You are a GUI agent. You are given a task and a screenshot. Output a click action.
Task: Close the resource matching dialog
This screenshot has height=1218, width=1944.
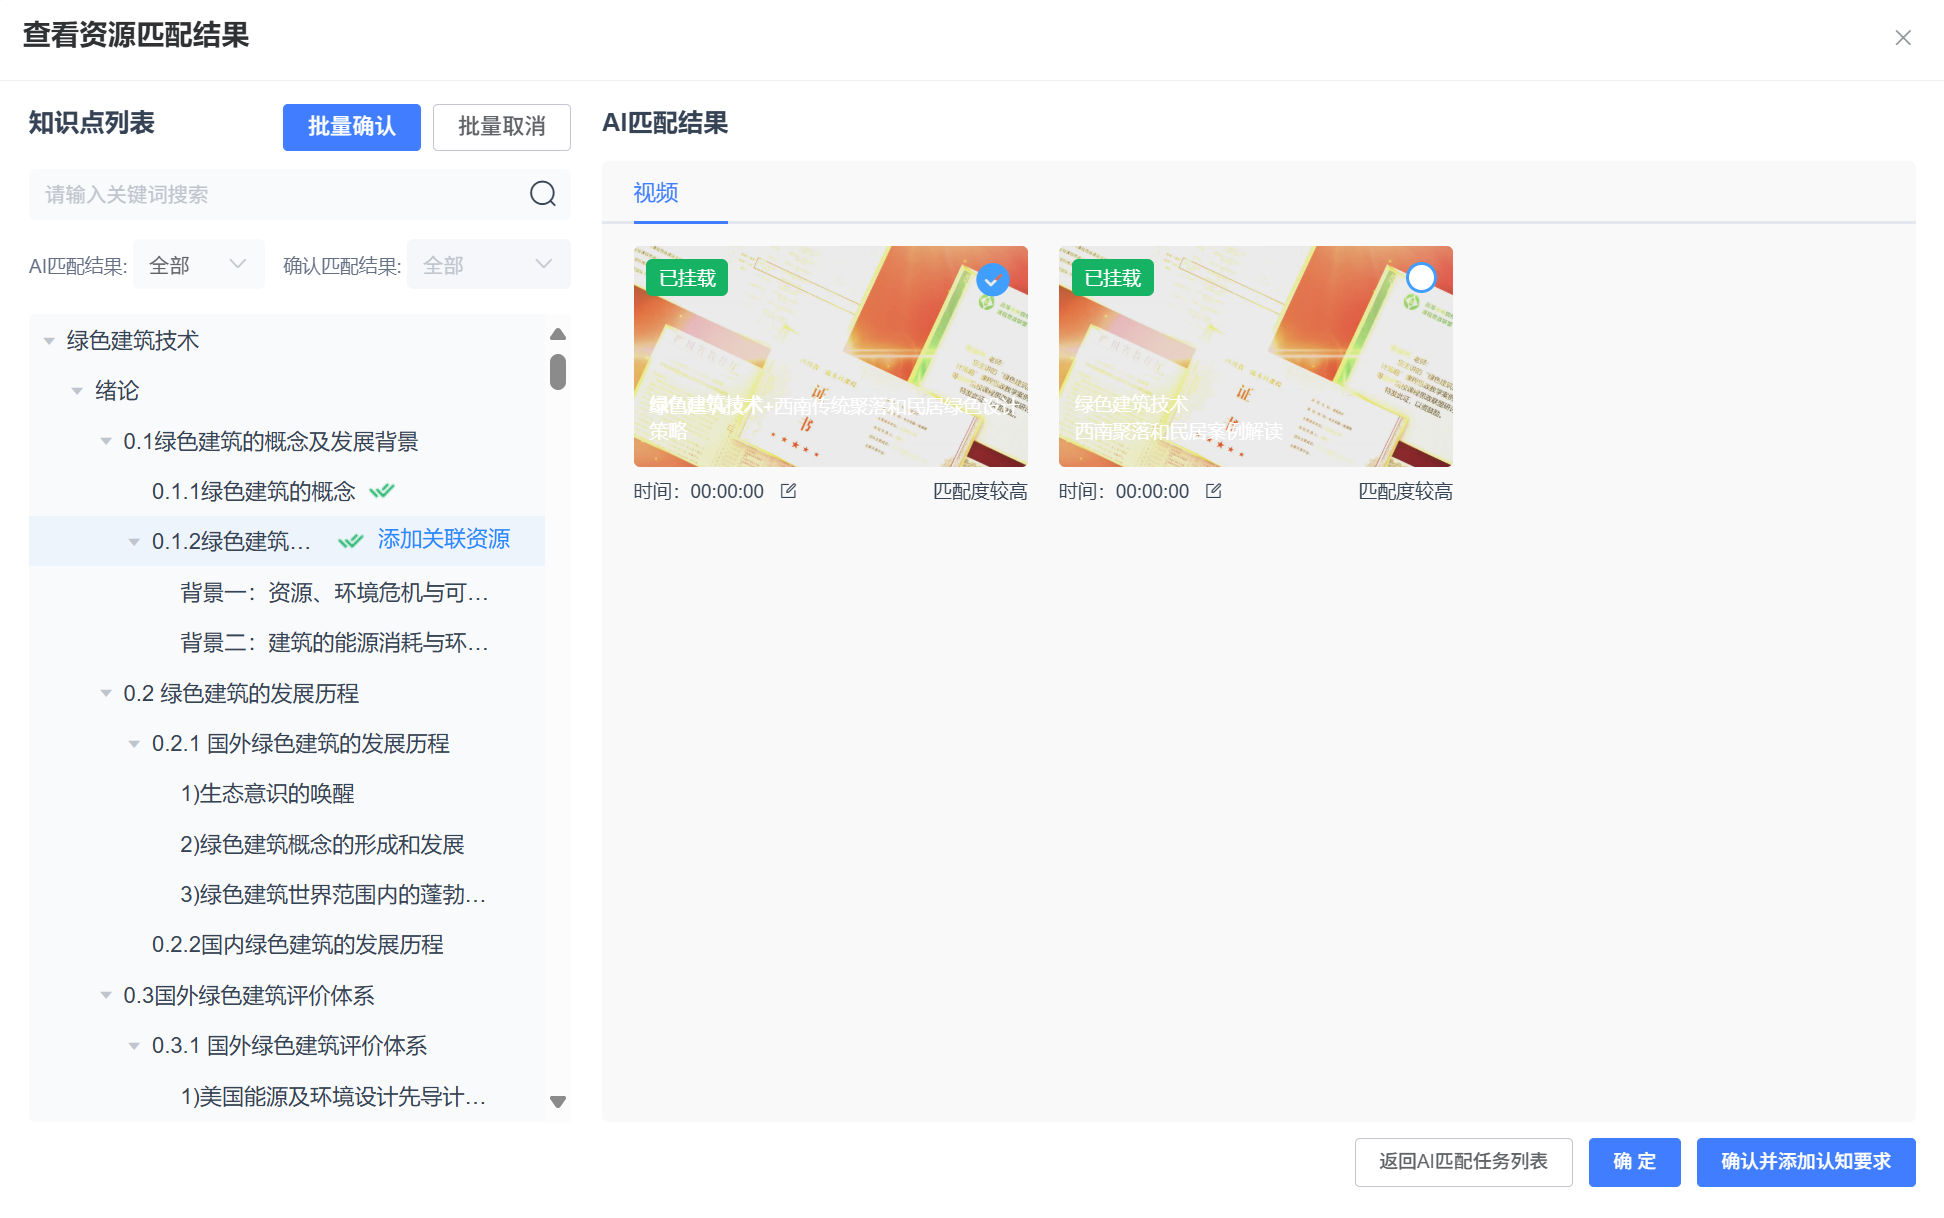click(1902, 38)
